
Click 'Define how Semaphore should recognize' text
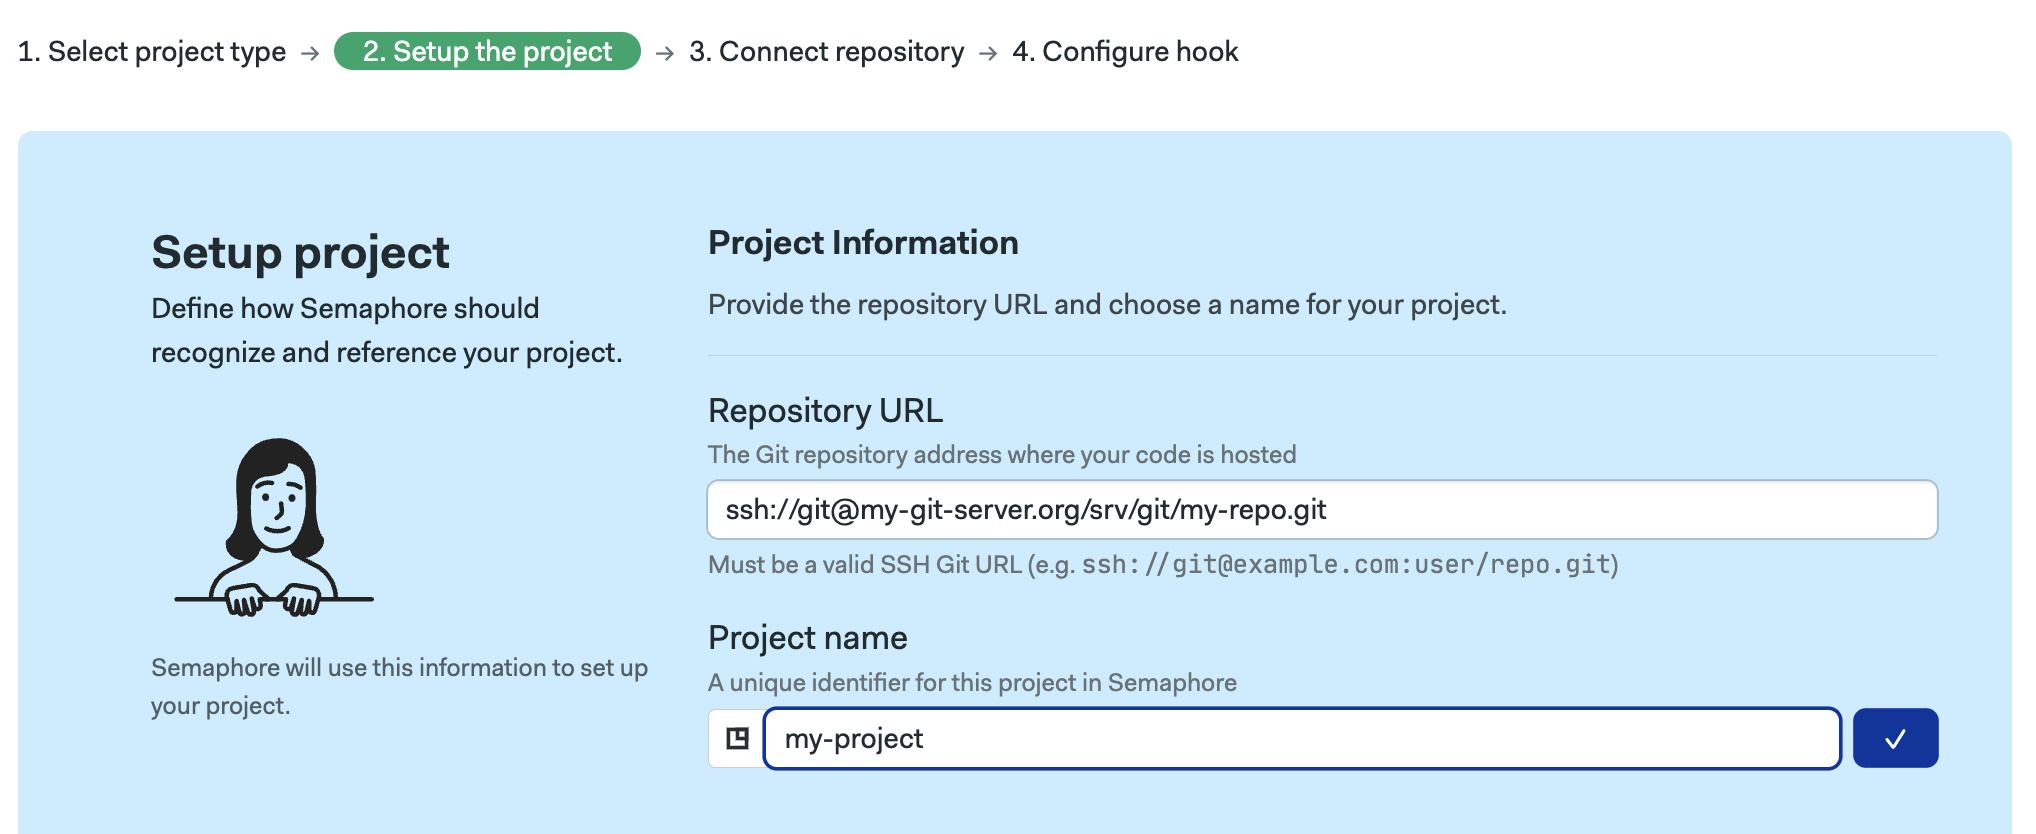[386, 330]
